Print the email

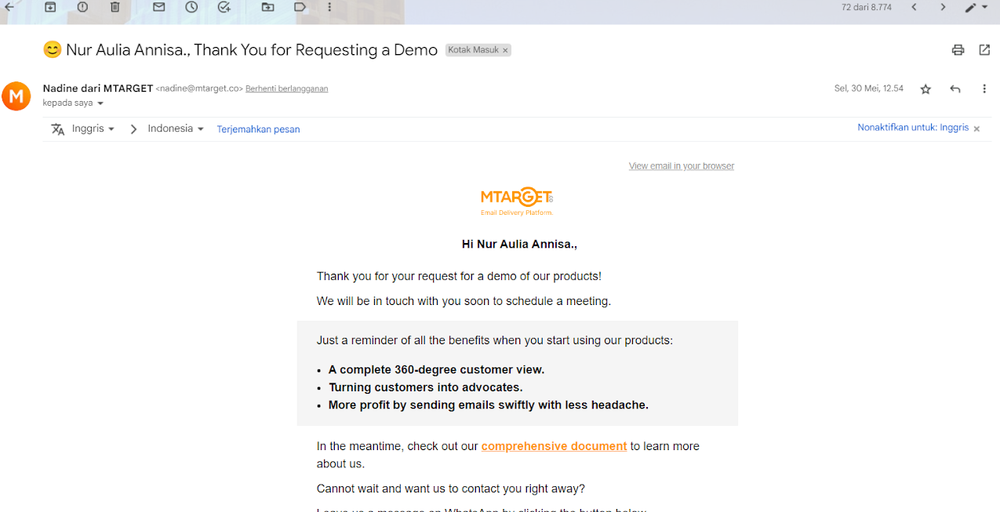click(x=958, y=50)
